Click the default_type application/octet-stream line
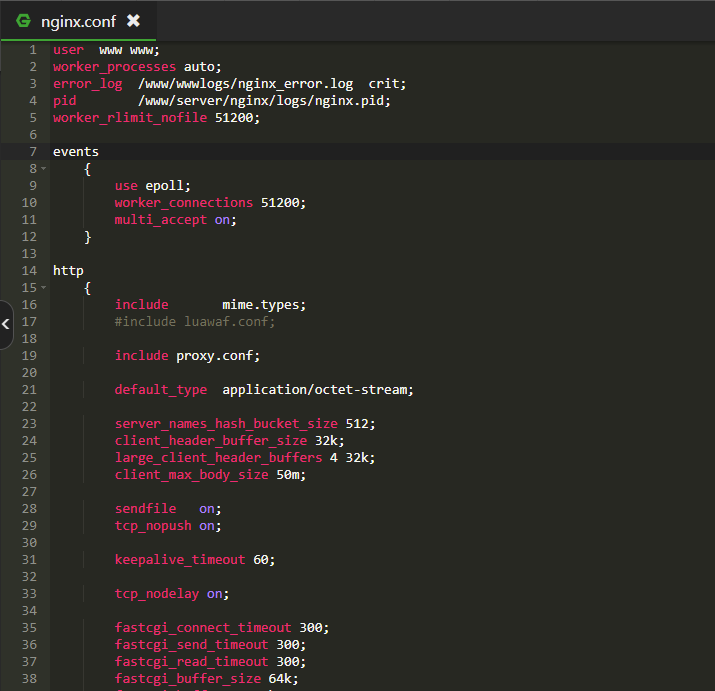This screenshot has width=715, height=691. pyautogui.click(x=263, y=390)
